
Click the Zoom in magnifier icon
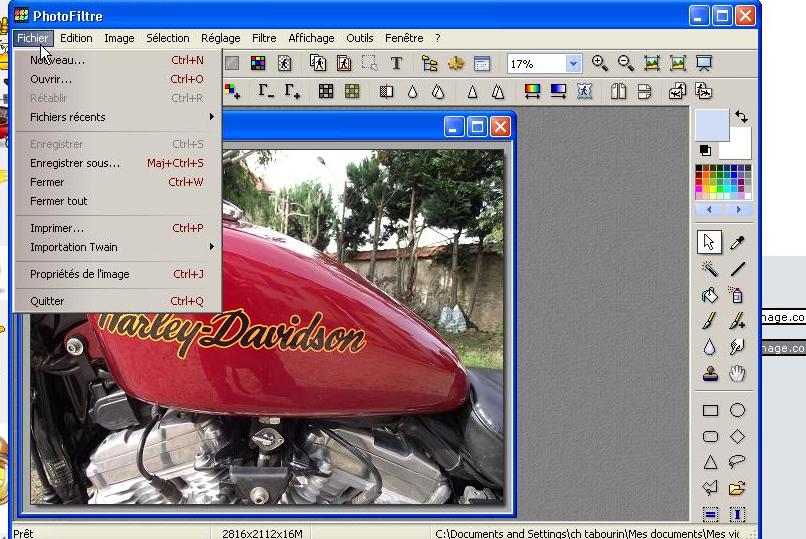599,63
